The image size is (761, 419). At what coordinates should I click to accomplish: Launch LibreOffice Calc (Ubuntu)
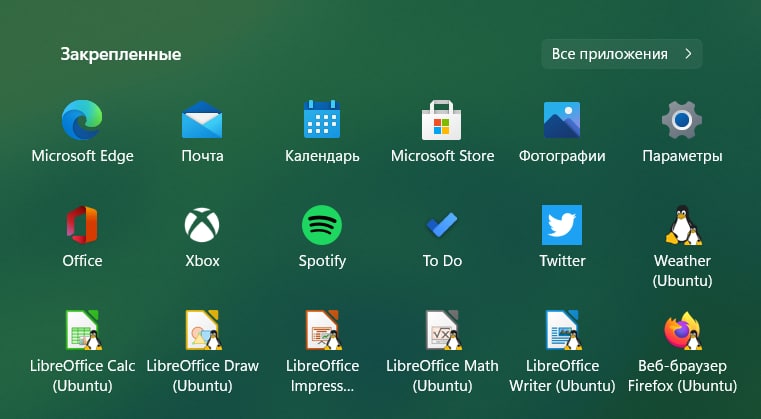pyautogui.click(x=83, y=330)
